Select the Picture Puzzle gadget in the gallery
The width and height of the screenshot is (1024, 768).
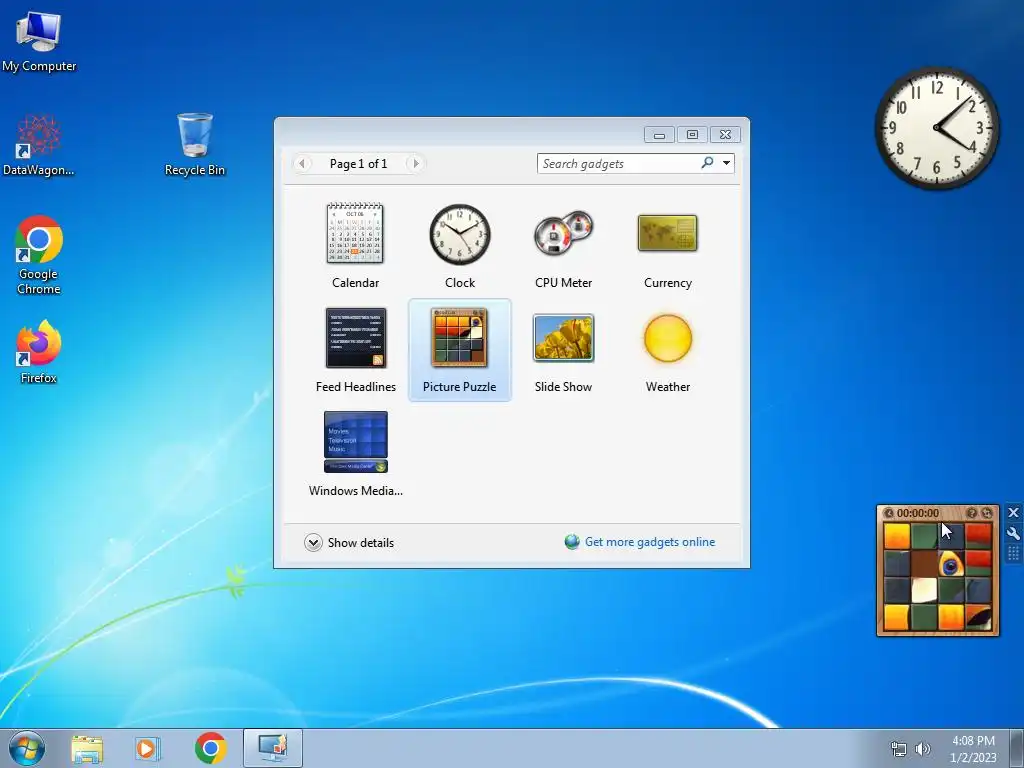(x=460, y=350)
